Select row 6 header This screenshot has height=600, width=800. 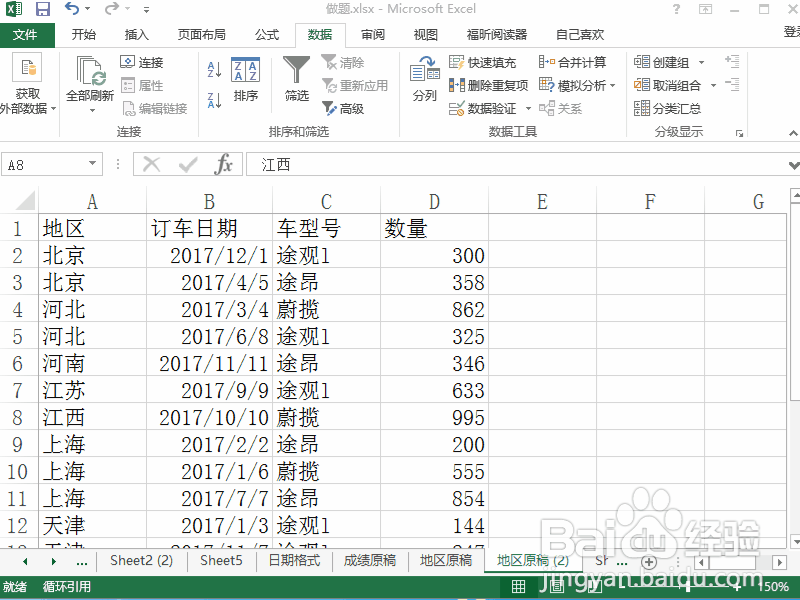pyautogui.click(x=18, y=364)
